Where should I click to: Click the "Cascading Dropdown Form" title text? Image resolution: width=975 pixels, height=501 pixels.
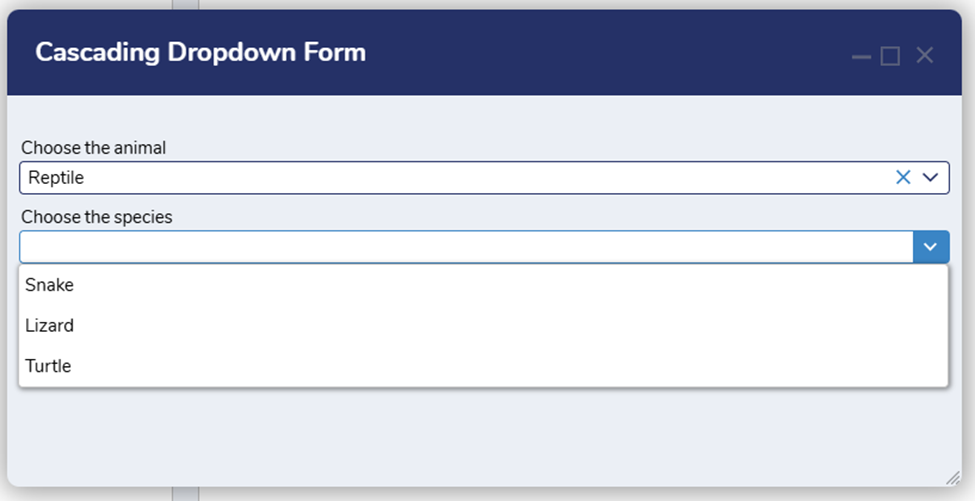[200, 52]
